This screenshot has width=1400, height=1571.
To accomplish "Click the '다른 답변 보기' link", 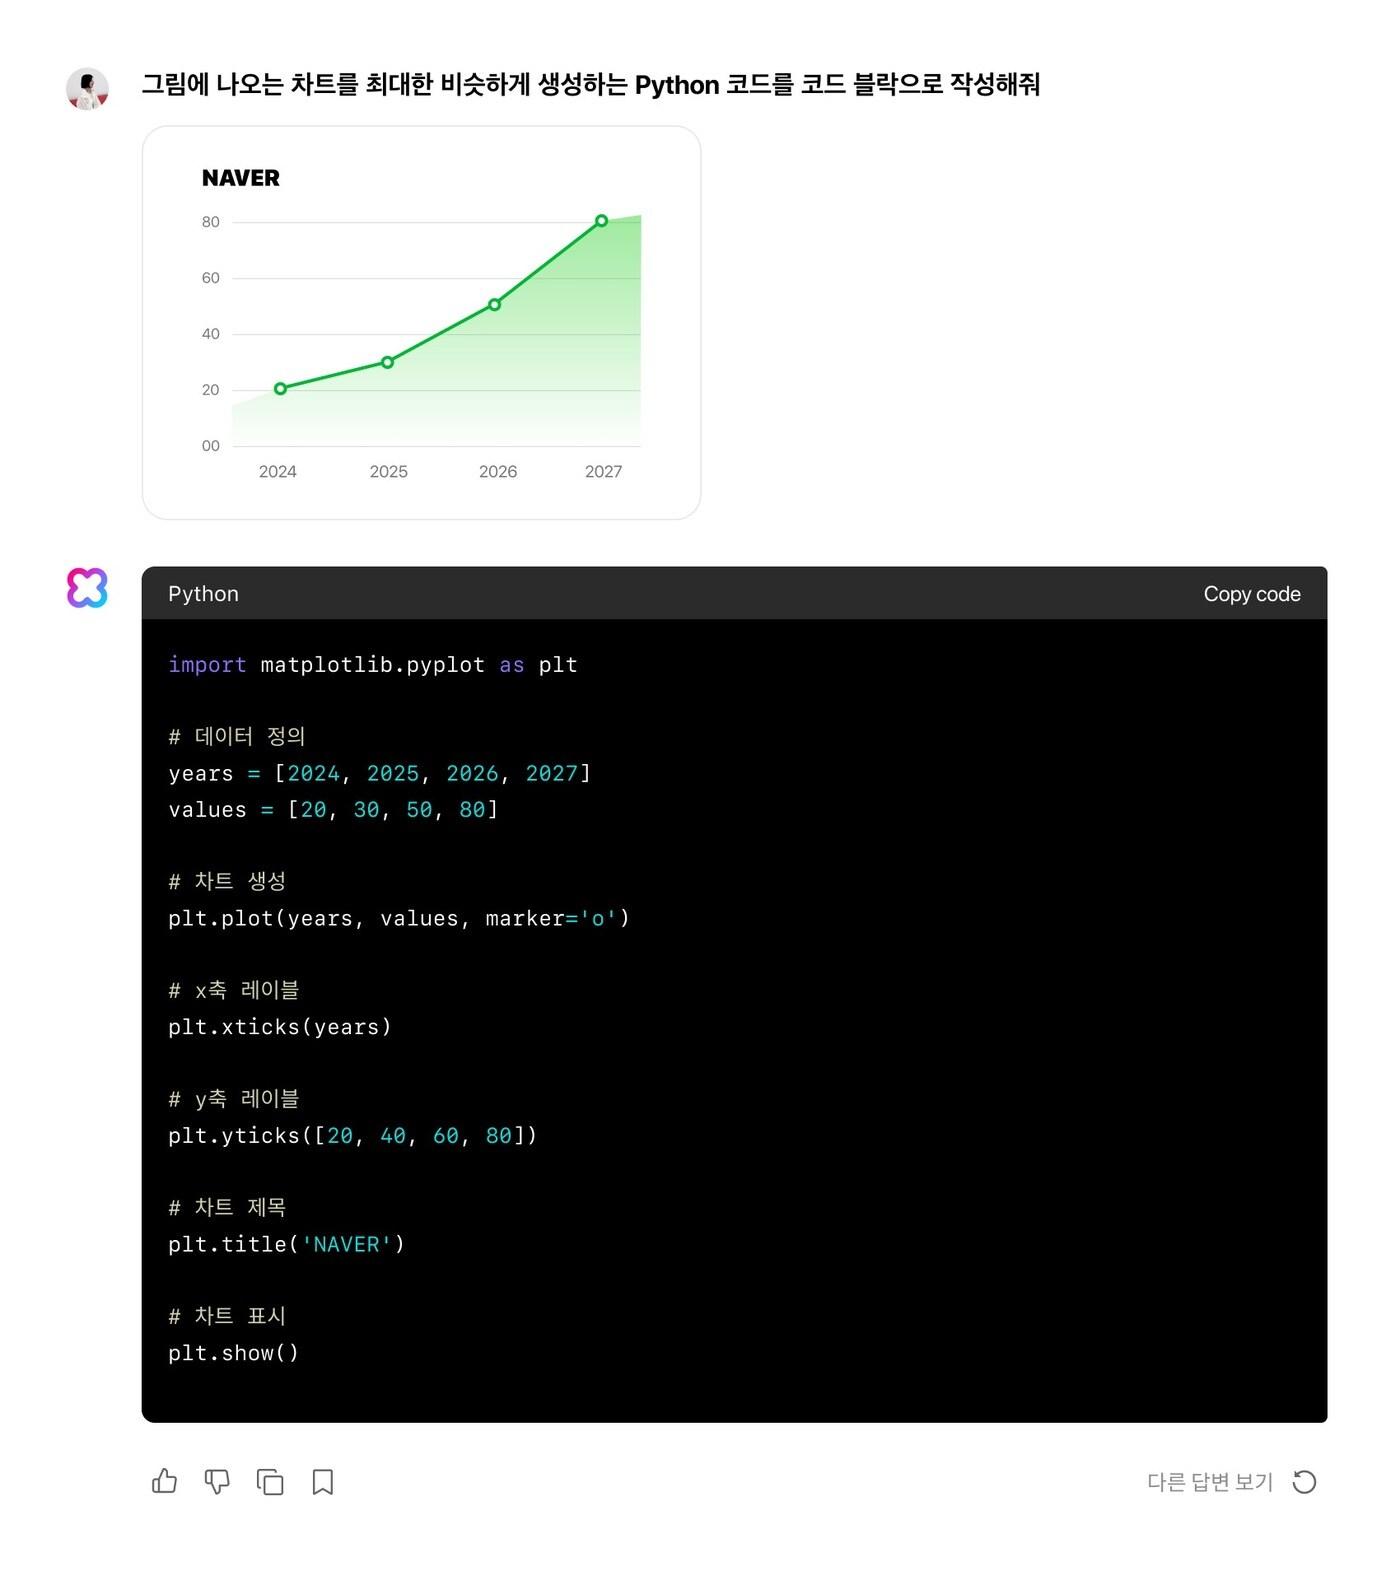I will tap(1209, 1481).
